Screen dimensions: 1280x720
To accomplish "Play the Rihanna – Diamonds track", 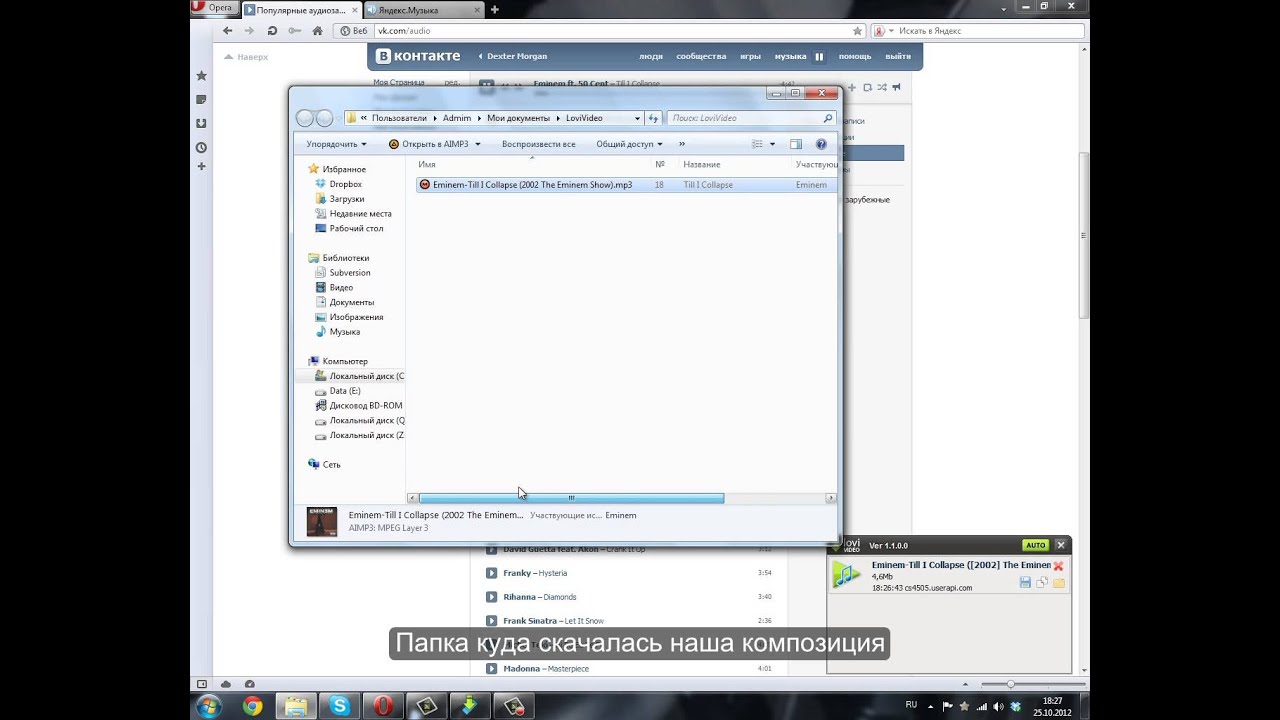I will [x=491, y=597].
